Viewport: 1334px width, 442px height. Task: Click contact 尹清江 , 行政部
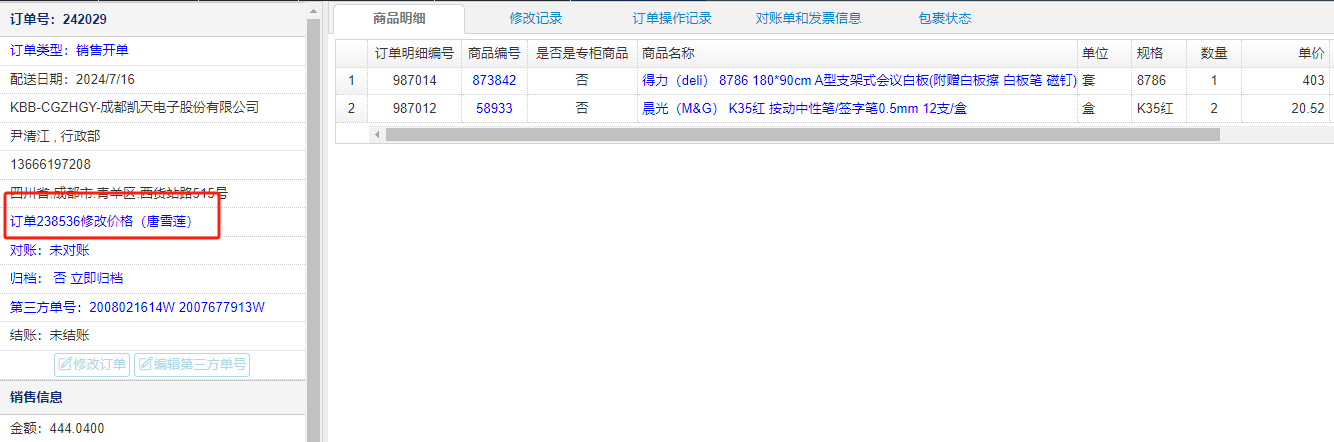click(55, 135)
